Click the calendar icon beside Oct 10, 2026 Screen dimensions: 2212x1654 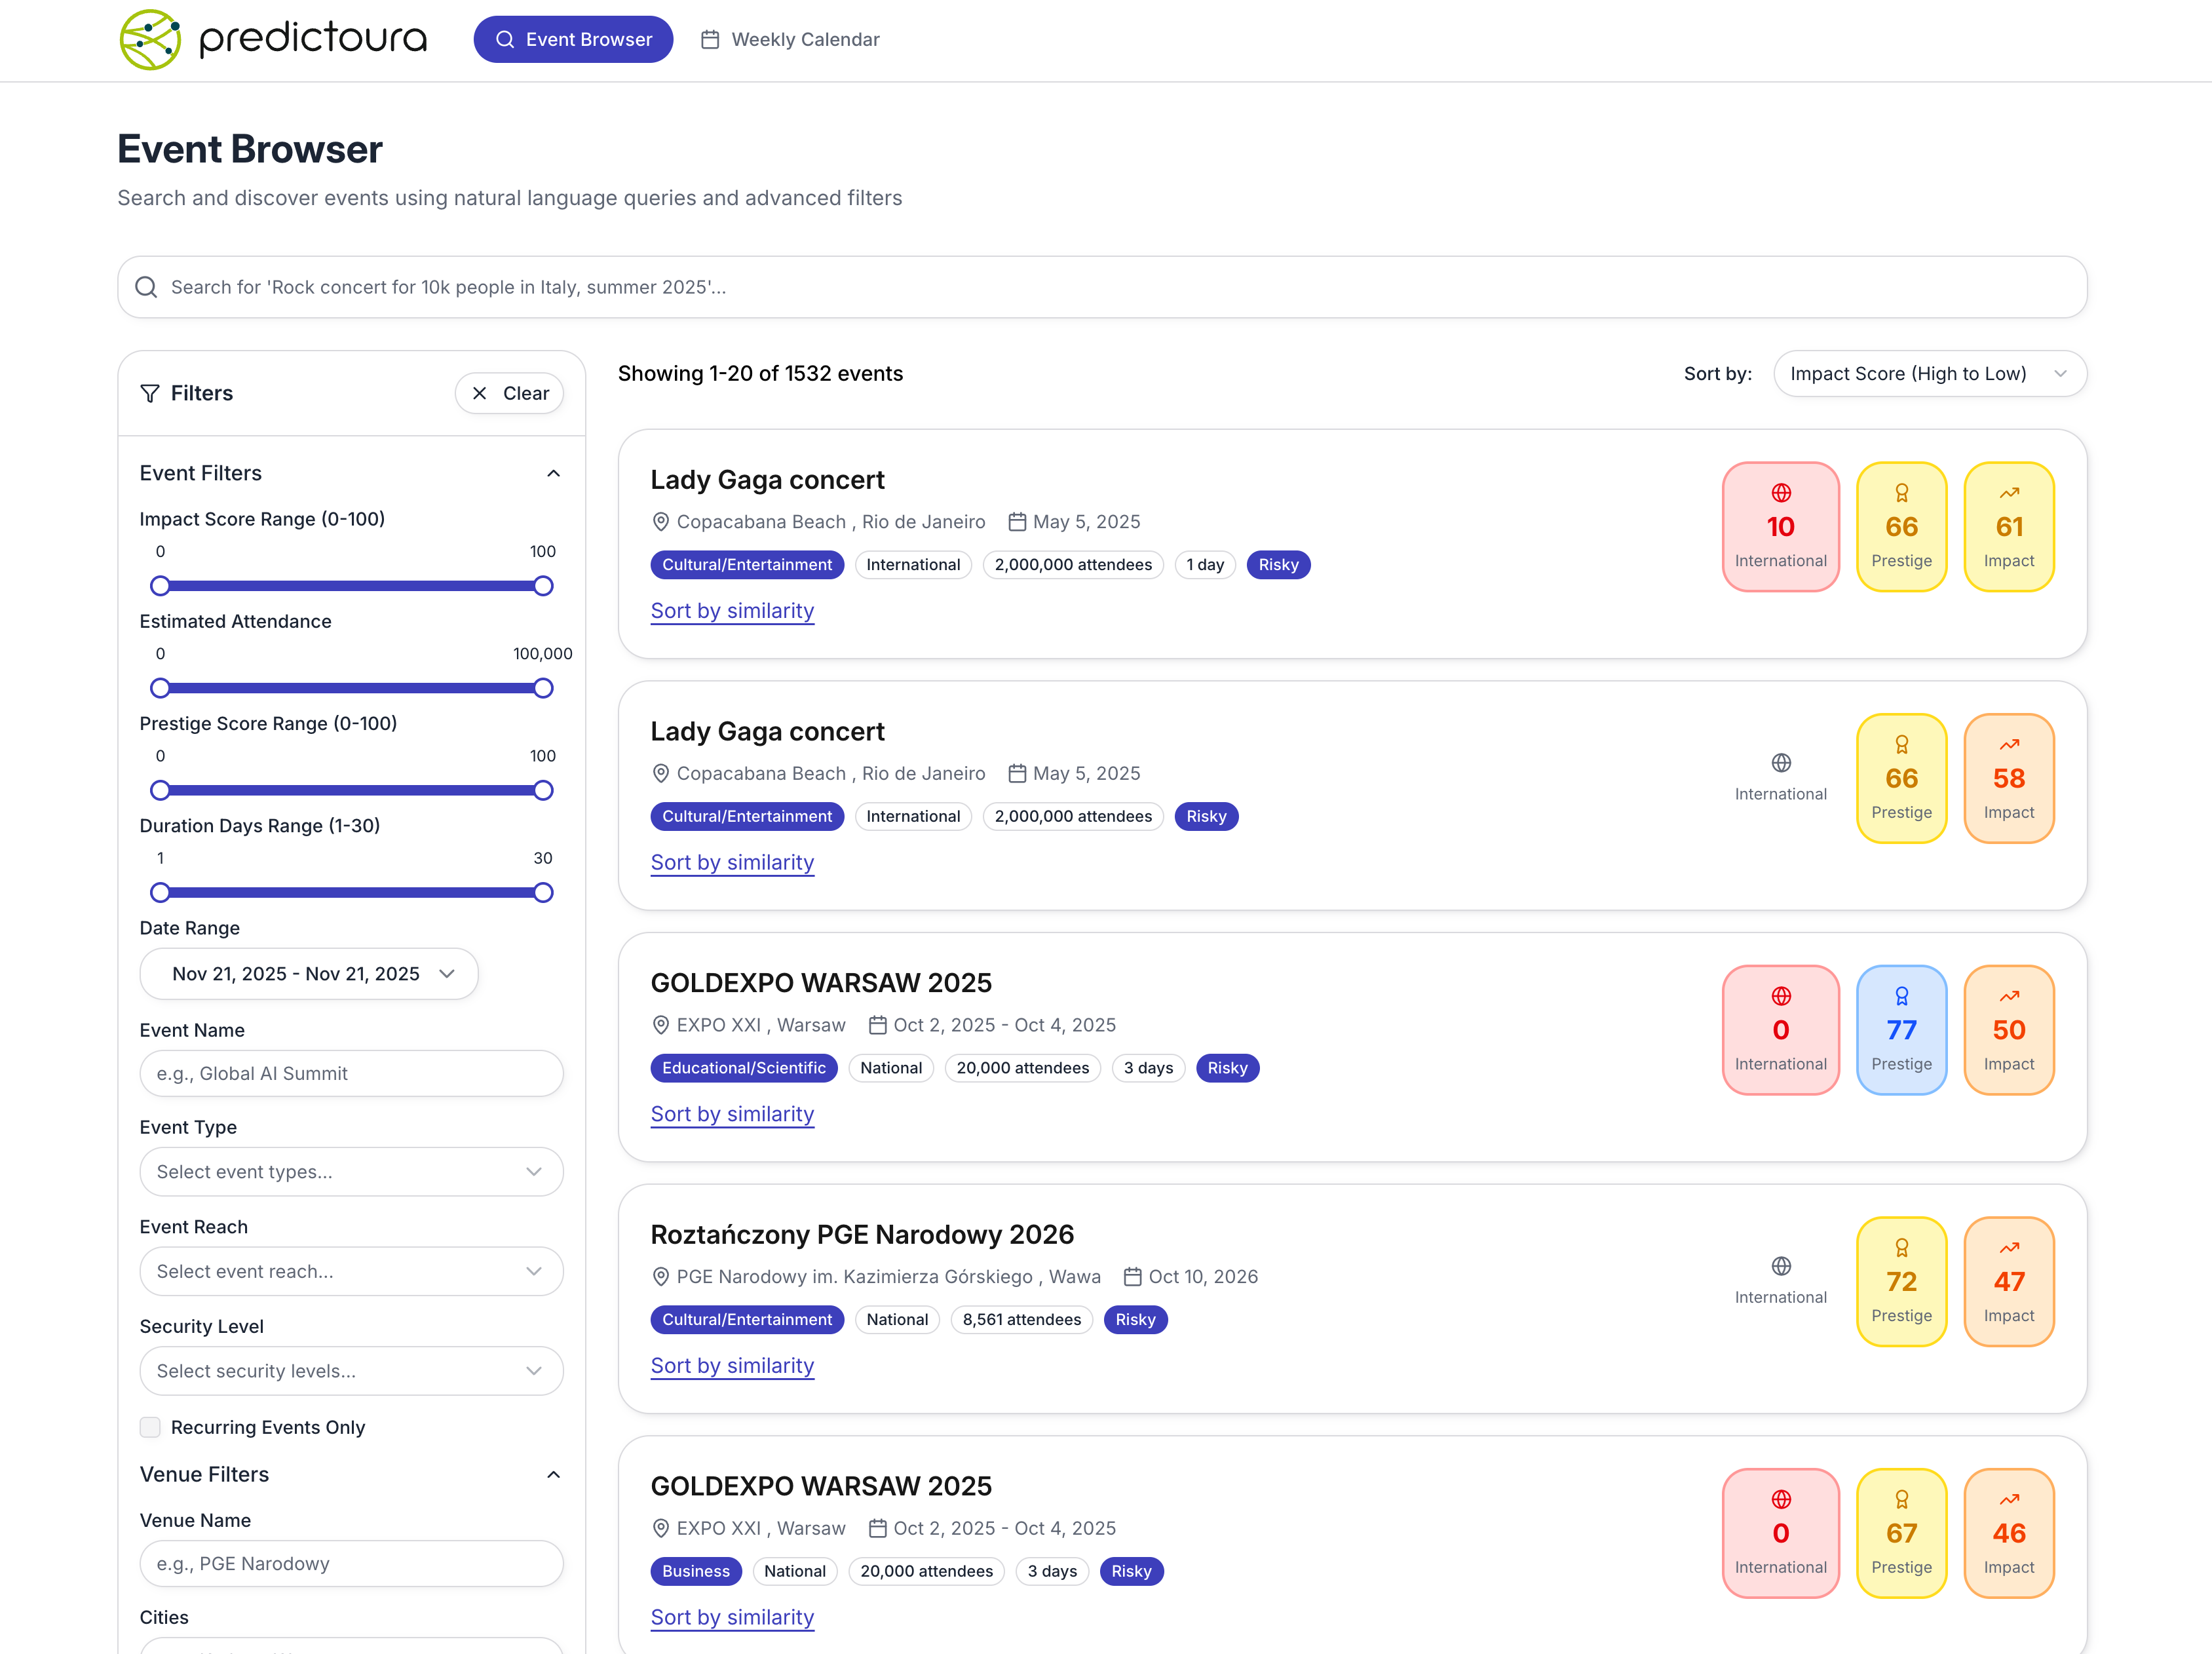(1132, 1277)
